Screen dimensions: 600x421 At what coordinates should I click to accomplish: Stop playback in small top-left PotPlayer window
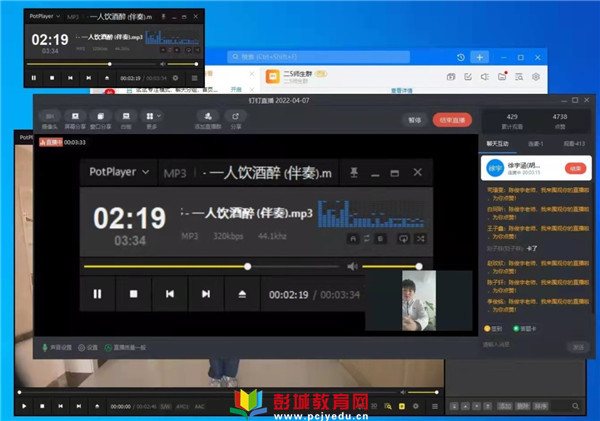(52, 78)
